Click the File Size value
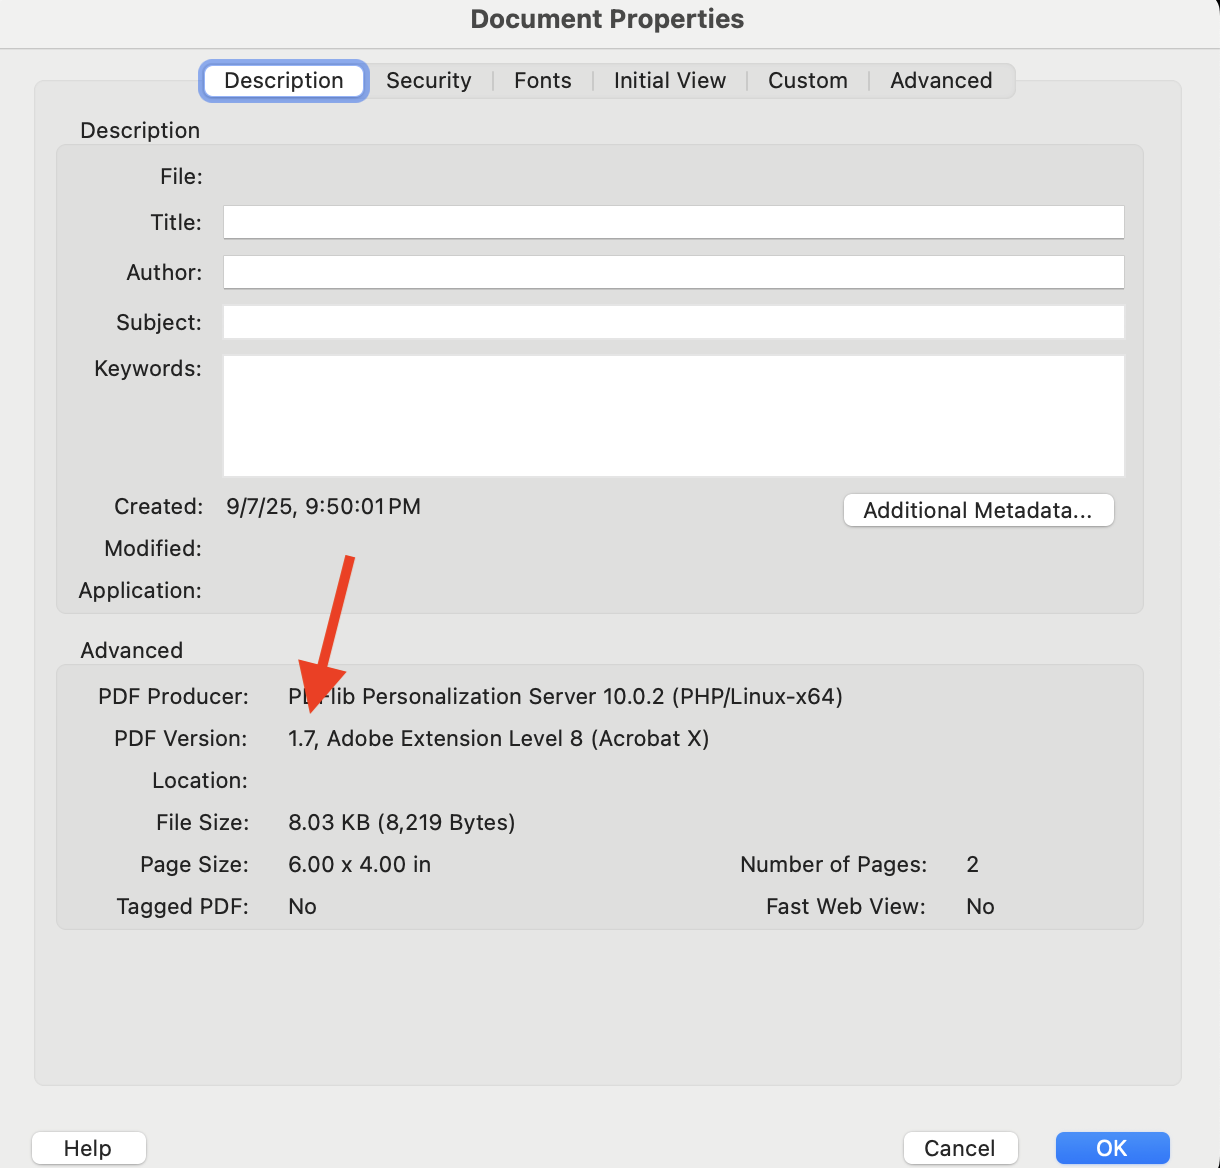Viewport: 1220px width, 1168px height. point(401,823)
